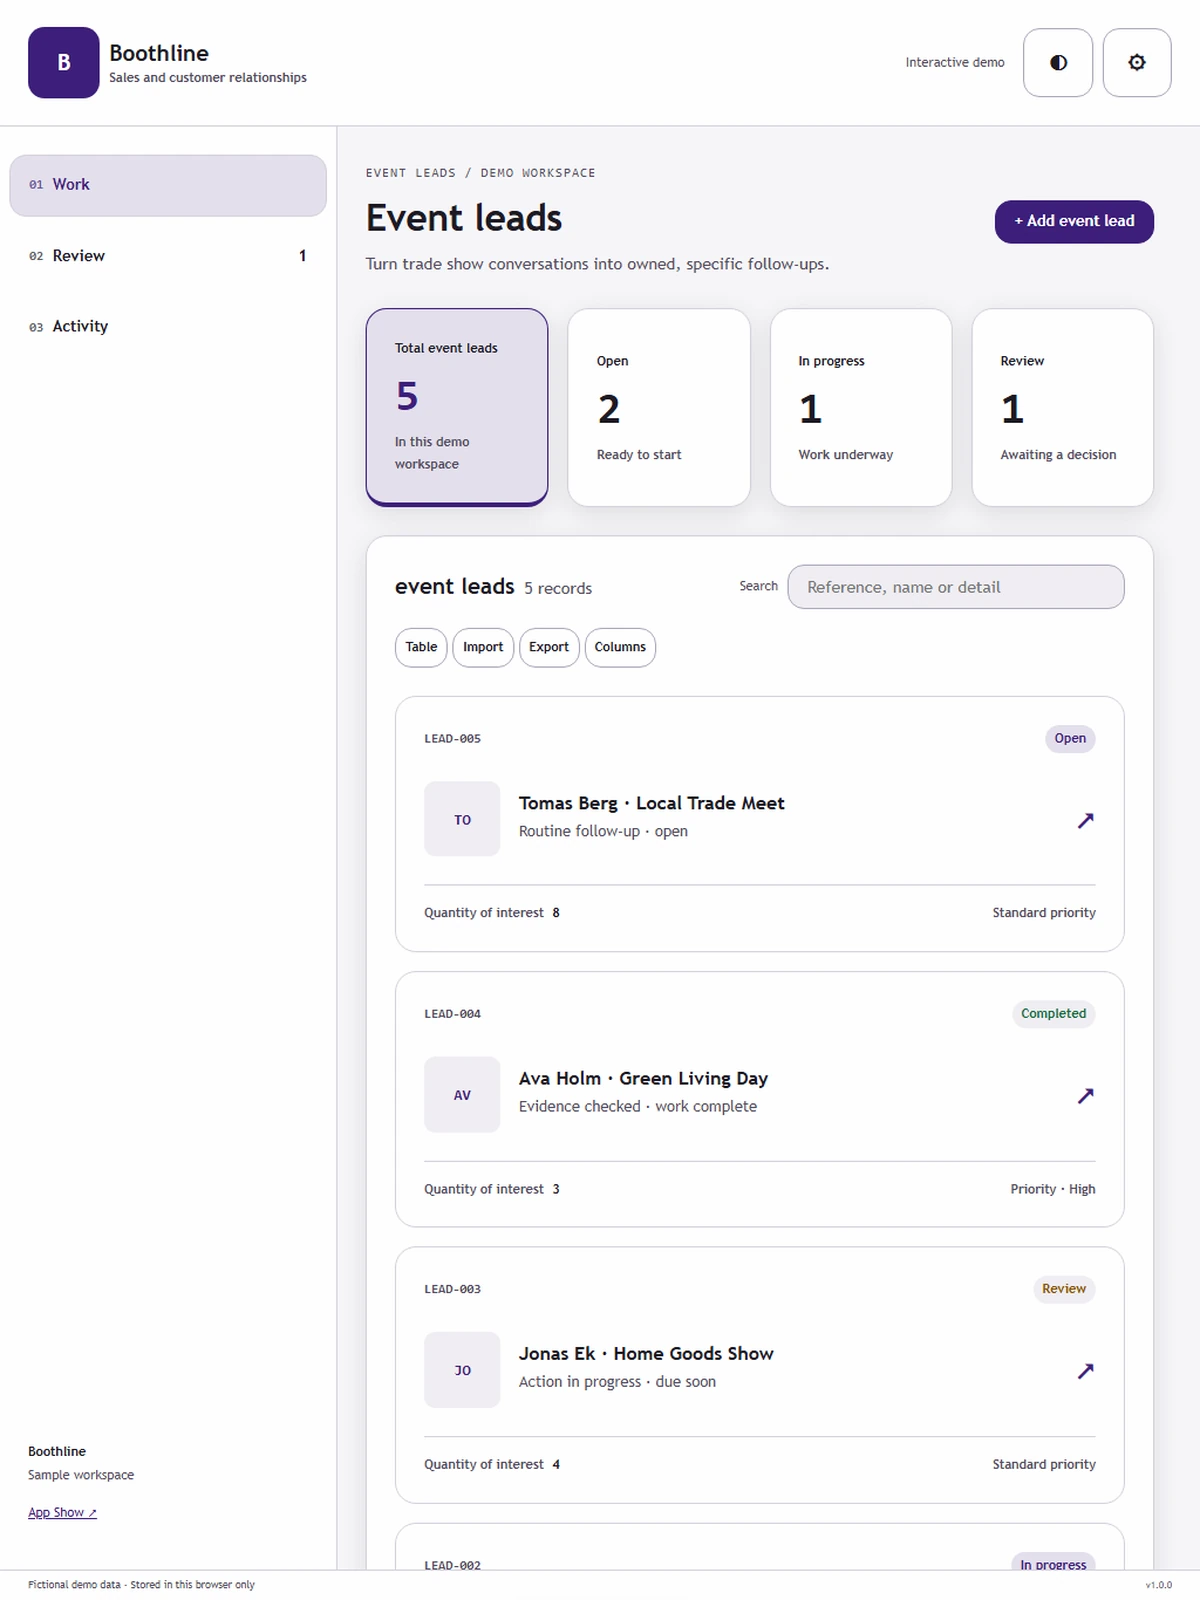Viewport: 1200px width, 1600px height.
Task: Click the JO avatar for Jonas Ek
Action: pos(462,1370)
